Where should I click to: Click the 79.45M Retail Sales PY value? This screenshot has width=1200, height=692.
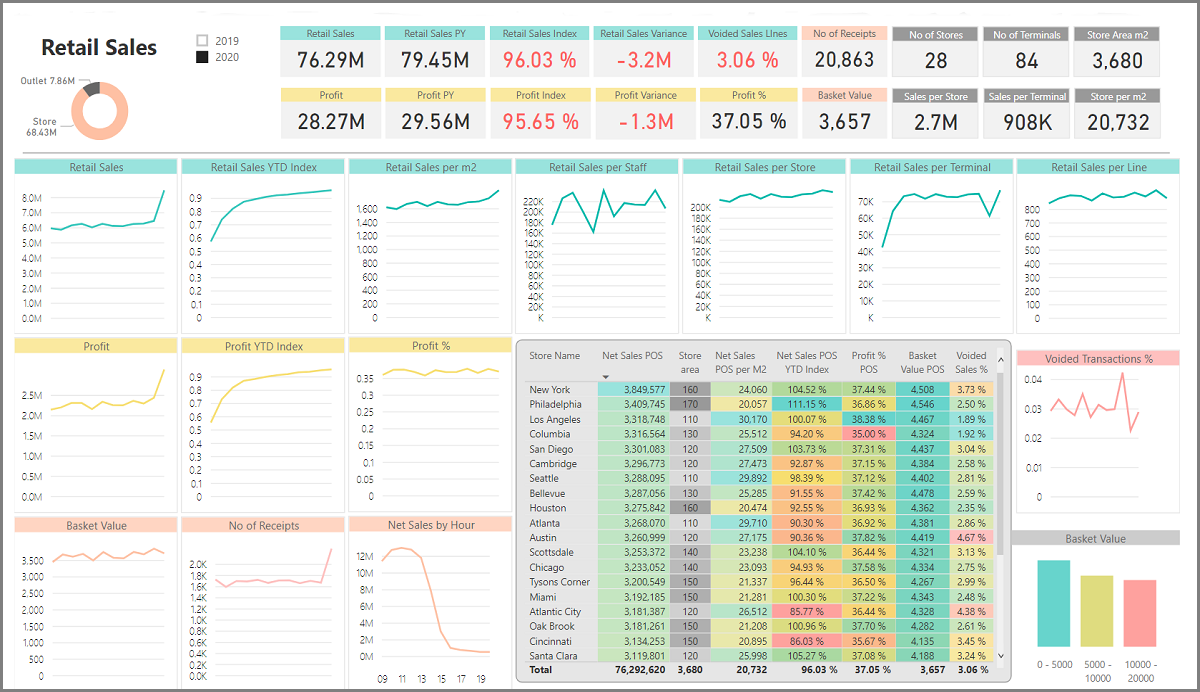tap(435, 60)
